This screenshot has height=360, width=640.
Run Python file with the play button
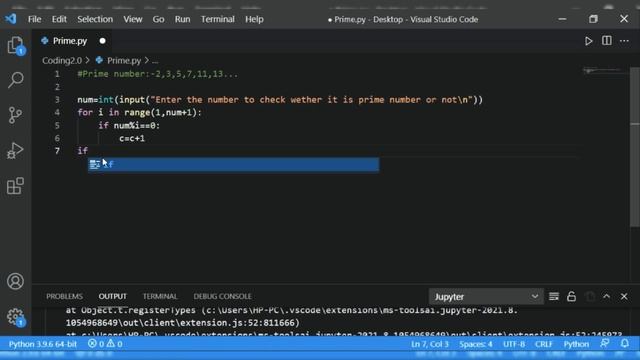[588, 41]
